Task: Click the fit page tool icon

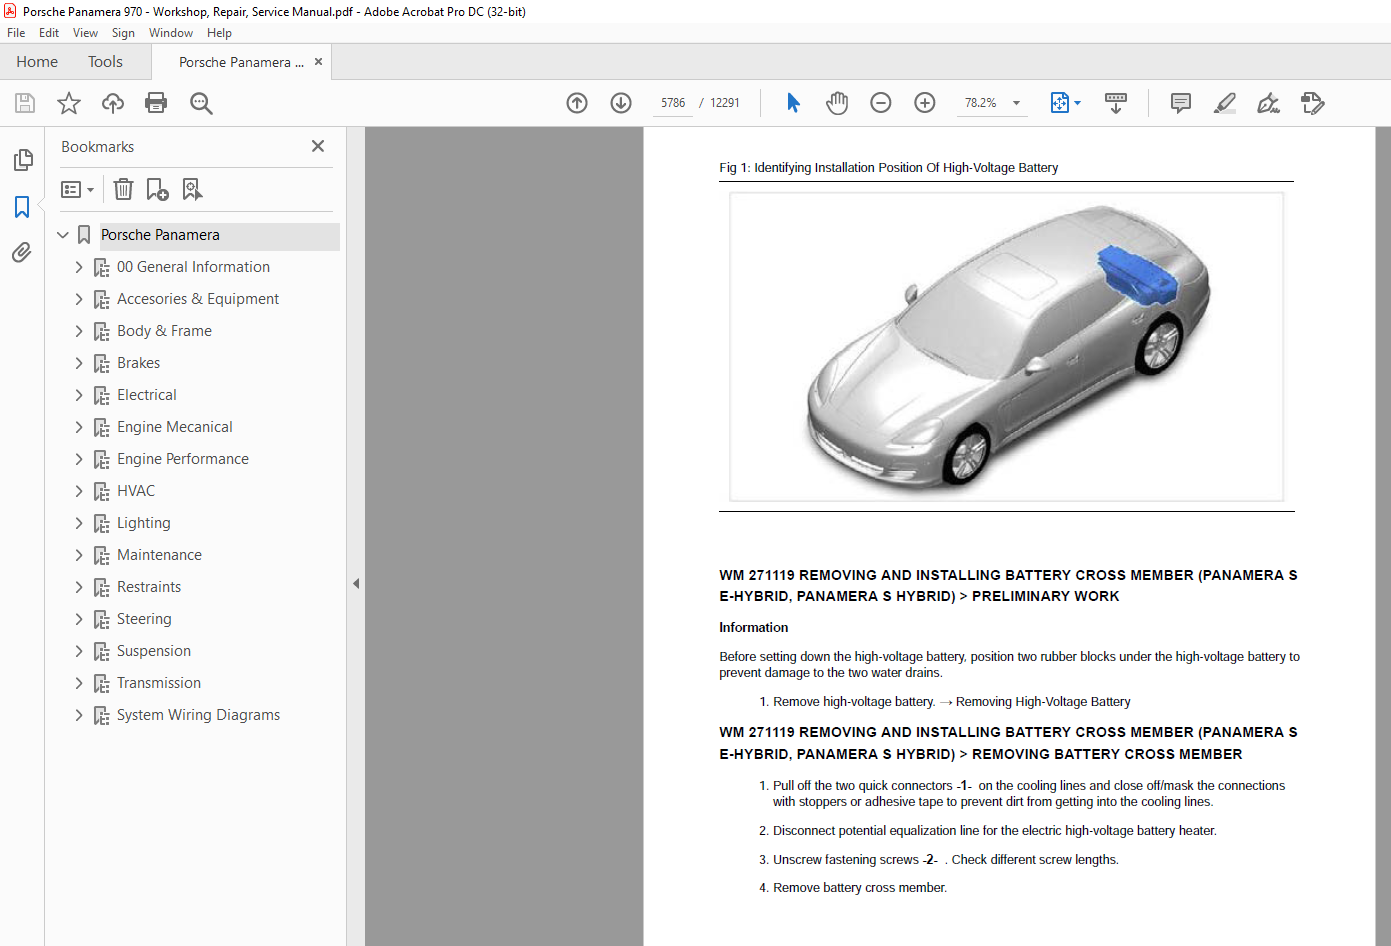Action: (x=1060, y=103)
